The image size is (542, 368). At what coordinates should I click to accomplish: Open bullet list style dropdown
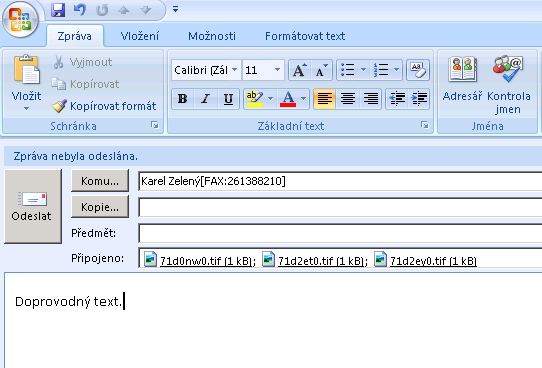364,70
